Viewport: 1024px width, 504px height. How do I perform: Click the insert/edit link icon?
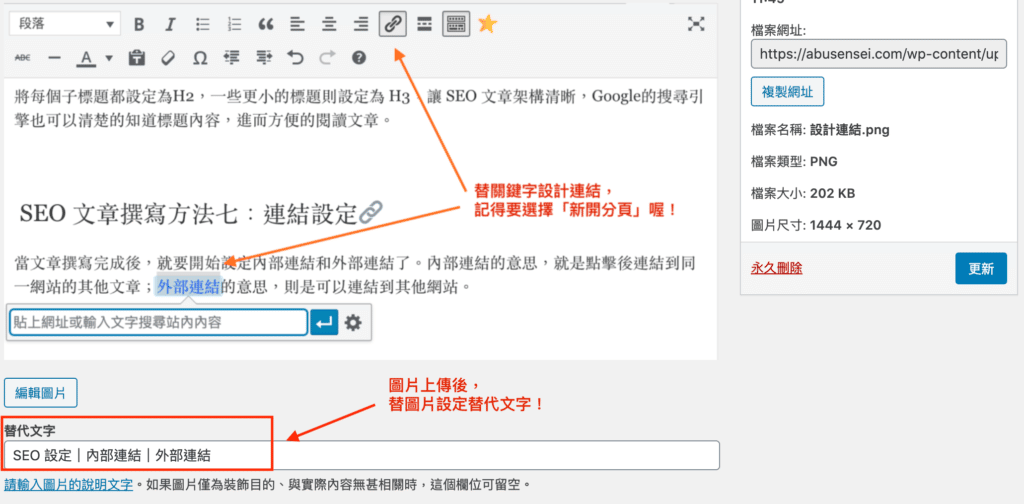(x=393, y=24)
